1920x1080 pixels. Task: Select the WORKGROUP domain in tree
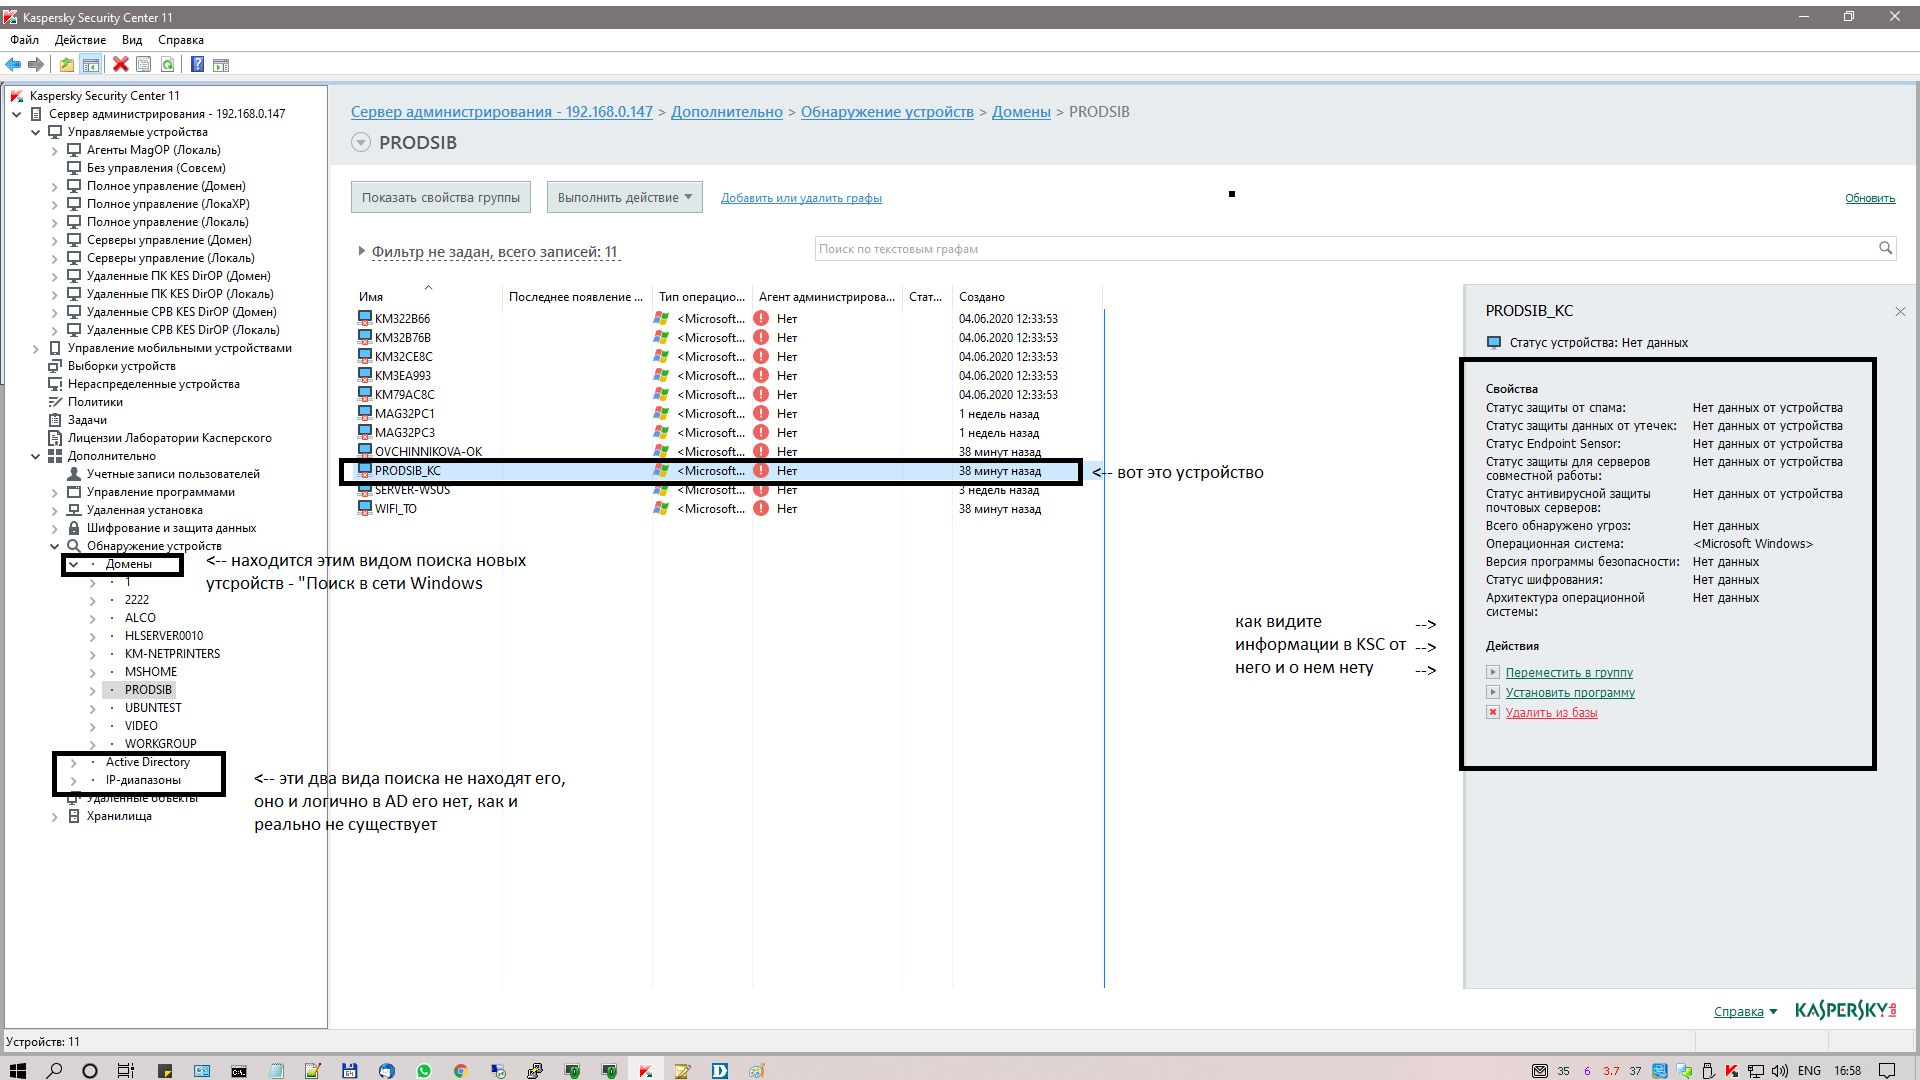coord(160,743)
